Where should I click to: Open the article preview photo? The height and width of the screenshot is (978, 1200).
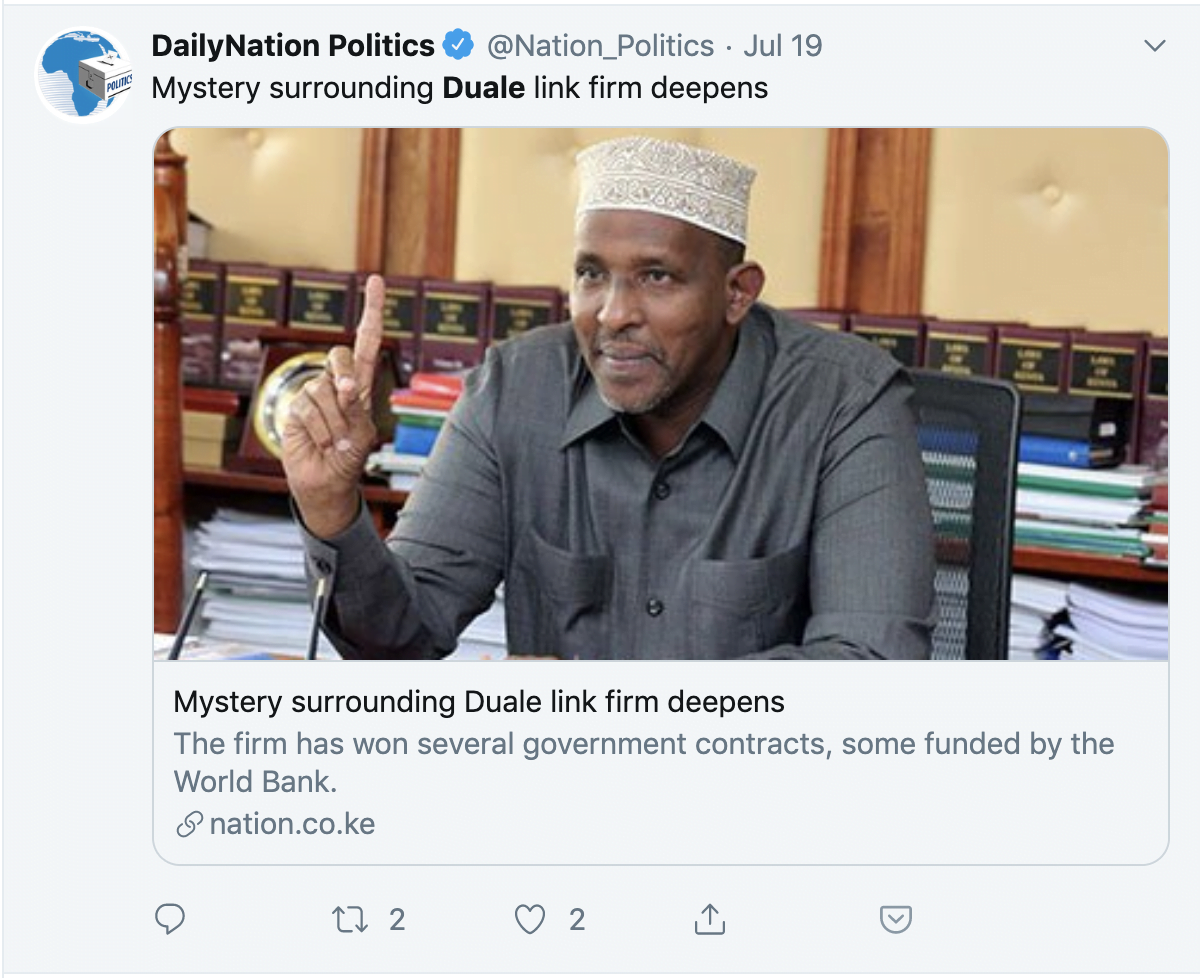(x=660, y=393)
